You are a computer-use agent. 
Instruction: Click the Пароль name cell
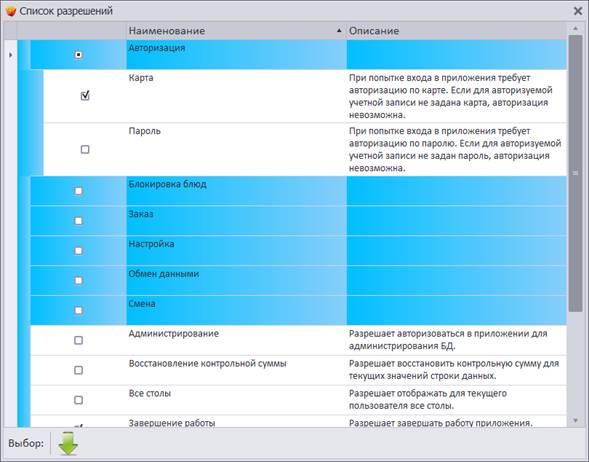(x=236, y=149)
